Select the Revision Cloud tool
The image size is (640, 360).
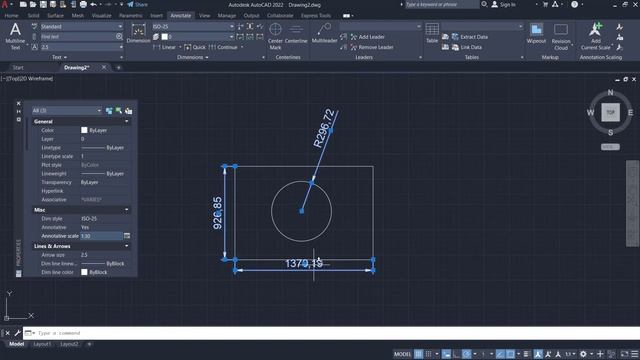561,36
